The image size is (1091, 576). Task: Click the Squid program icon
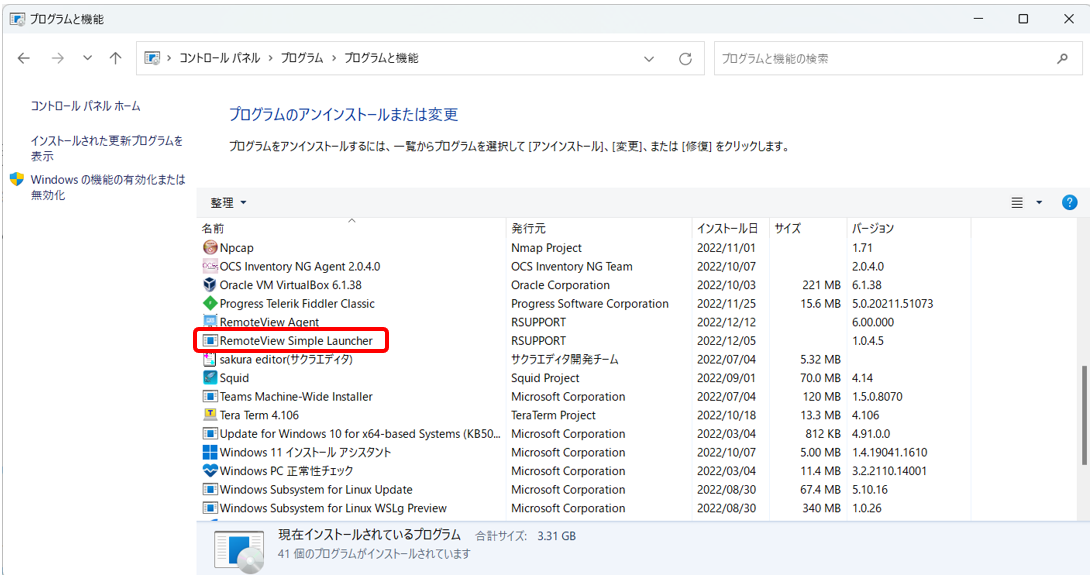click(x=209, y=378)
